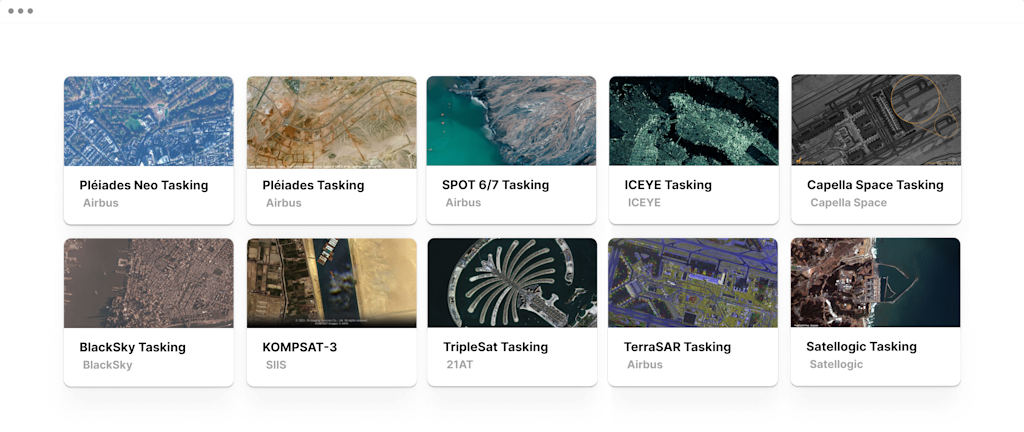Select the ICEYE provider label

[x=644, y=202]
